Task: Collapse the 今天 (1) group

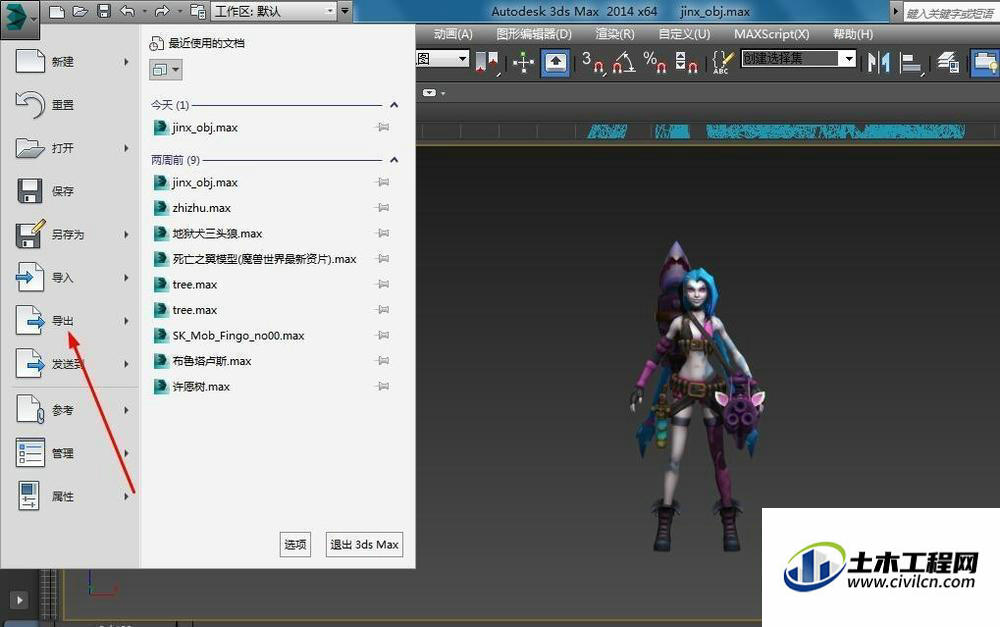Action: coord(394,105)
